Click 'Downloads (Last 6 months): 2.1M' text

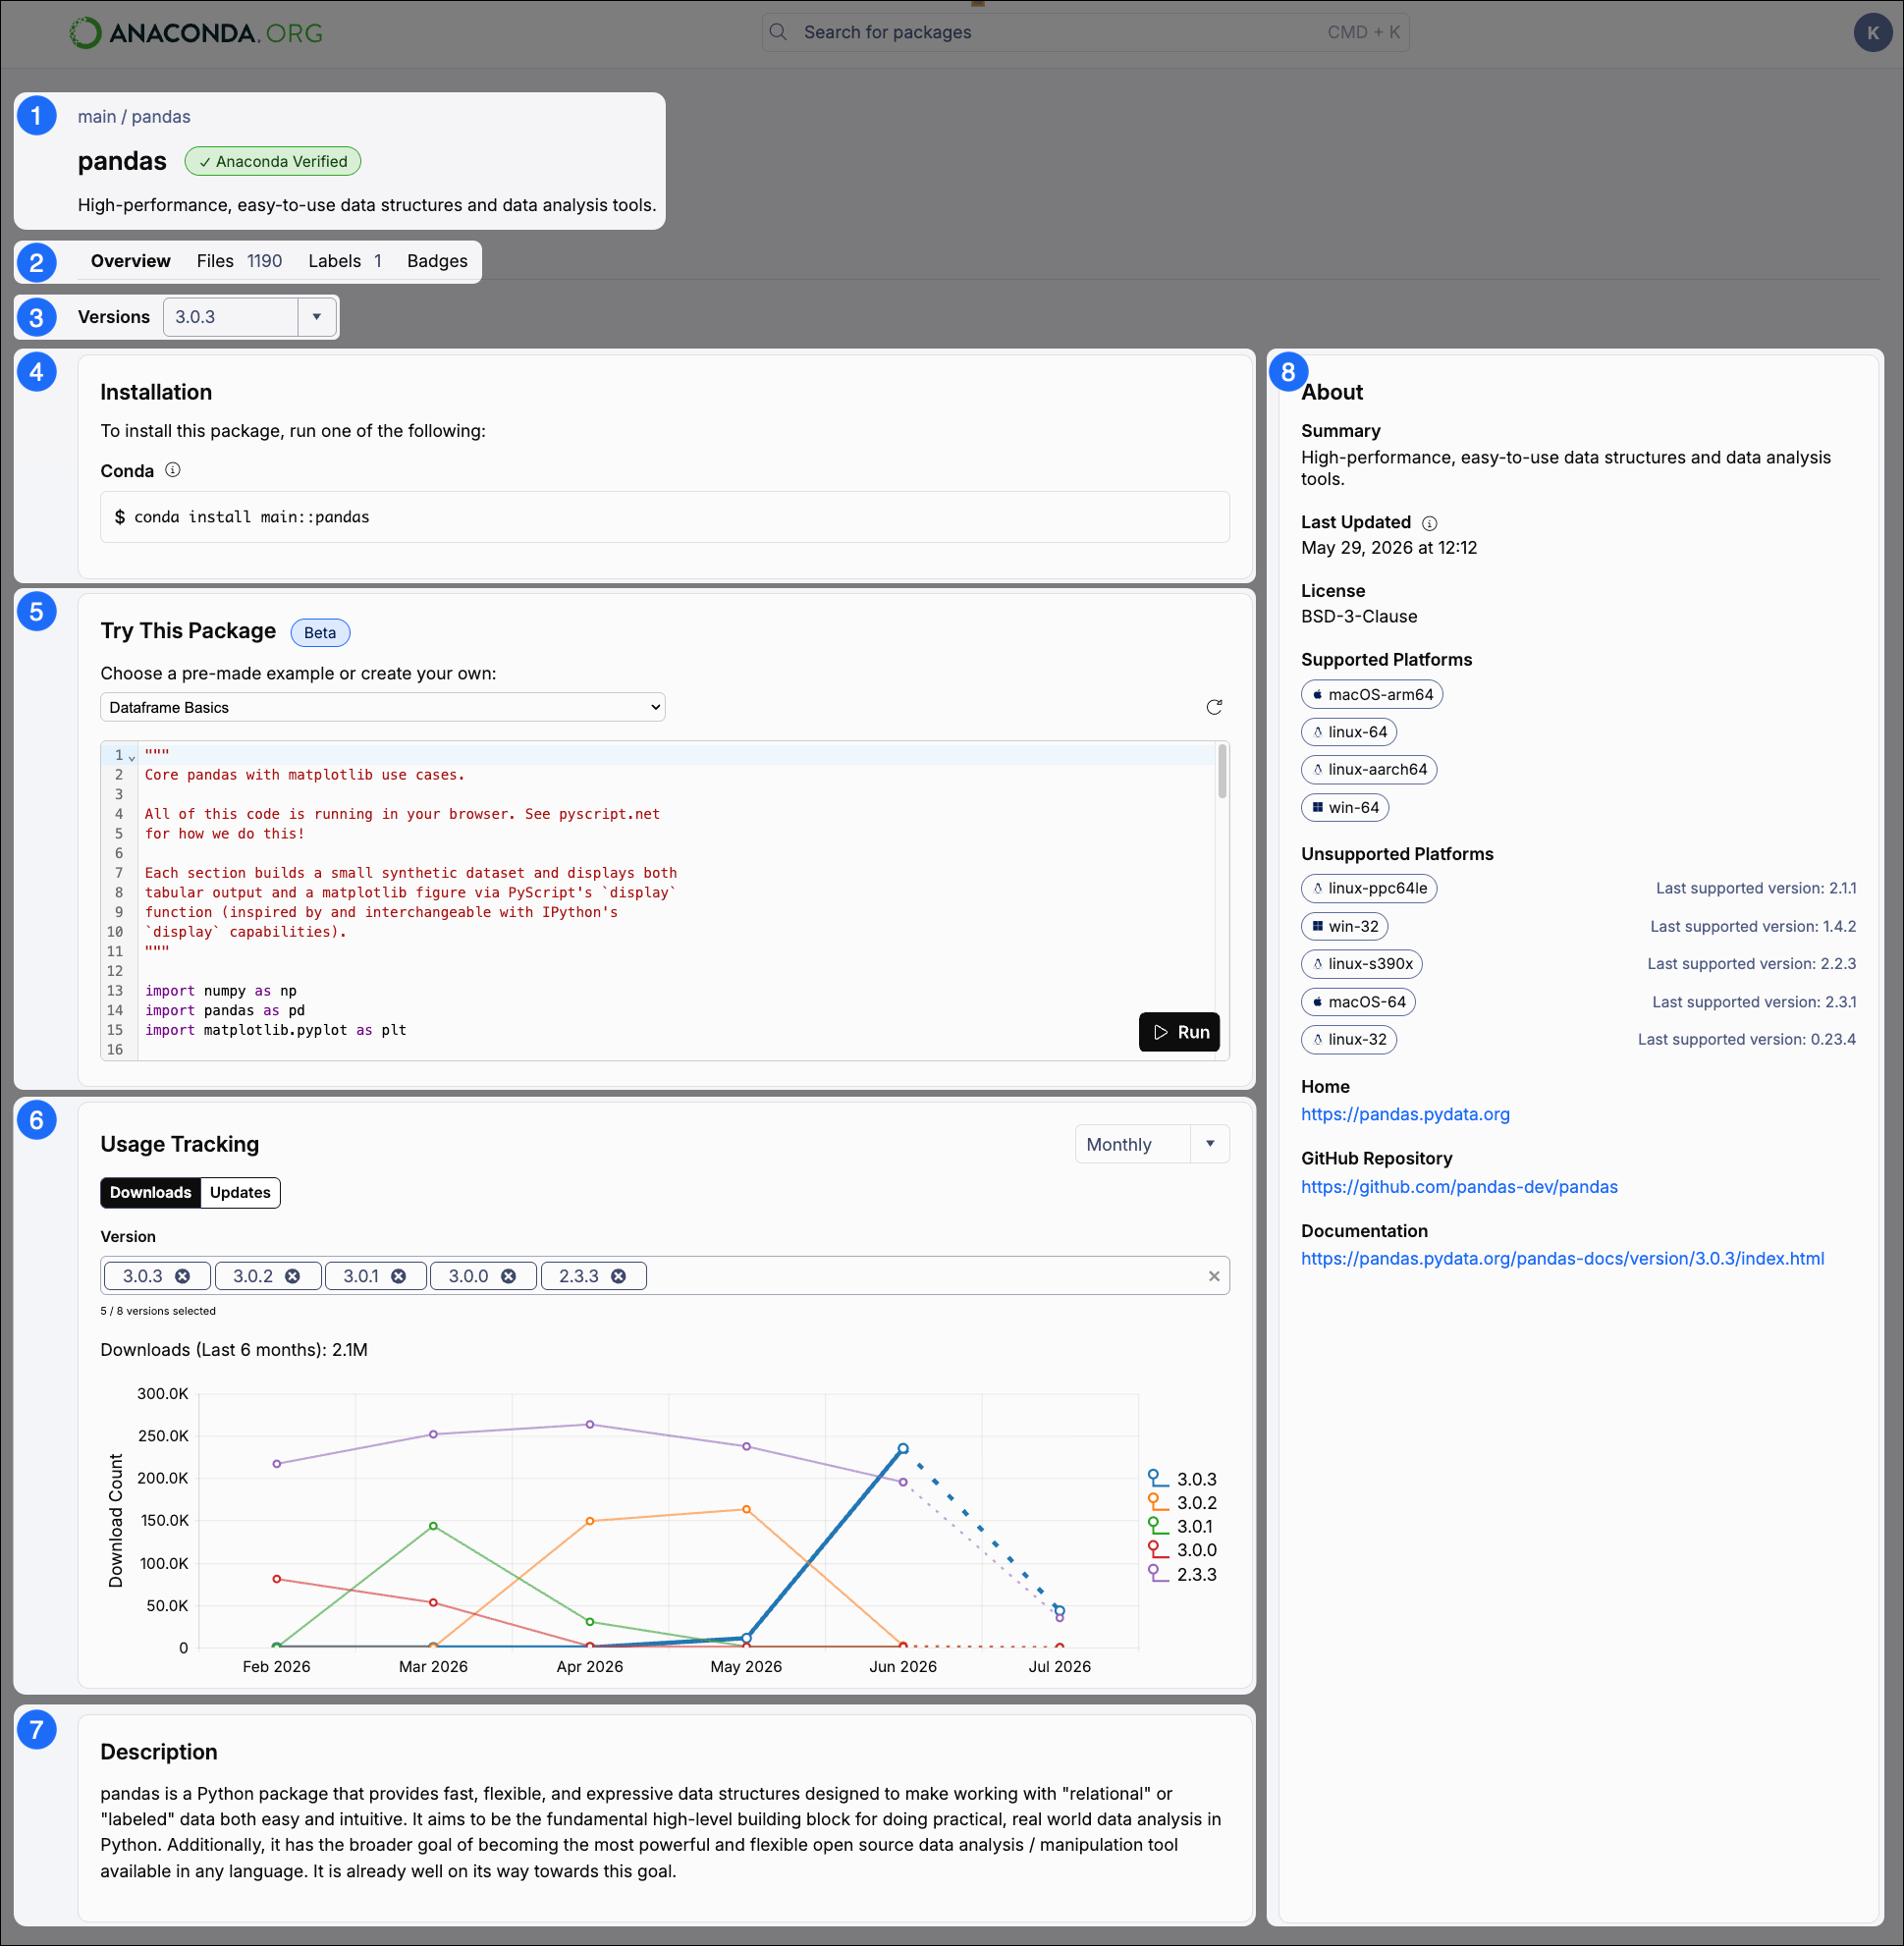click(x=234, y=1350)
